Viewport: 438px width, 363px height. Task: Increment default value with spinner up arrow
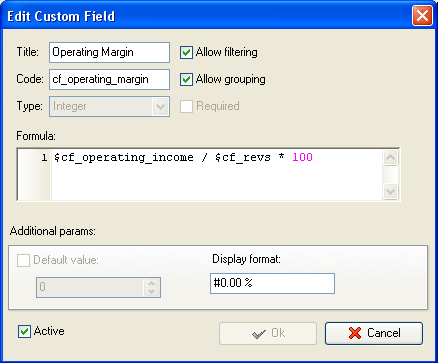[x=152, y=283]
